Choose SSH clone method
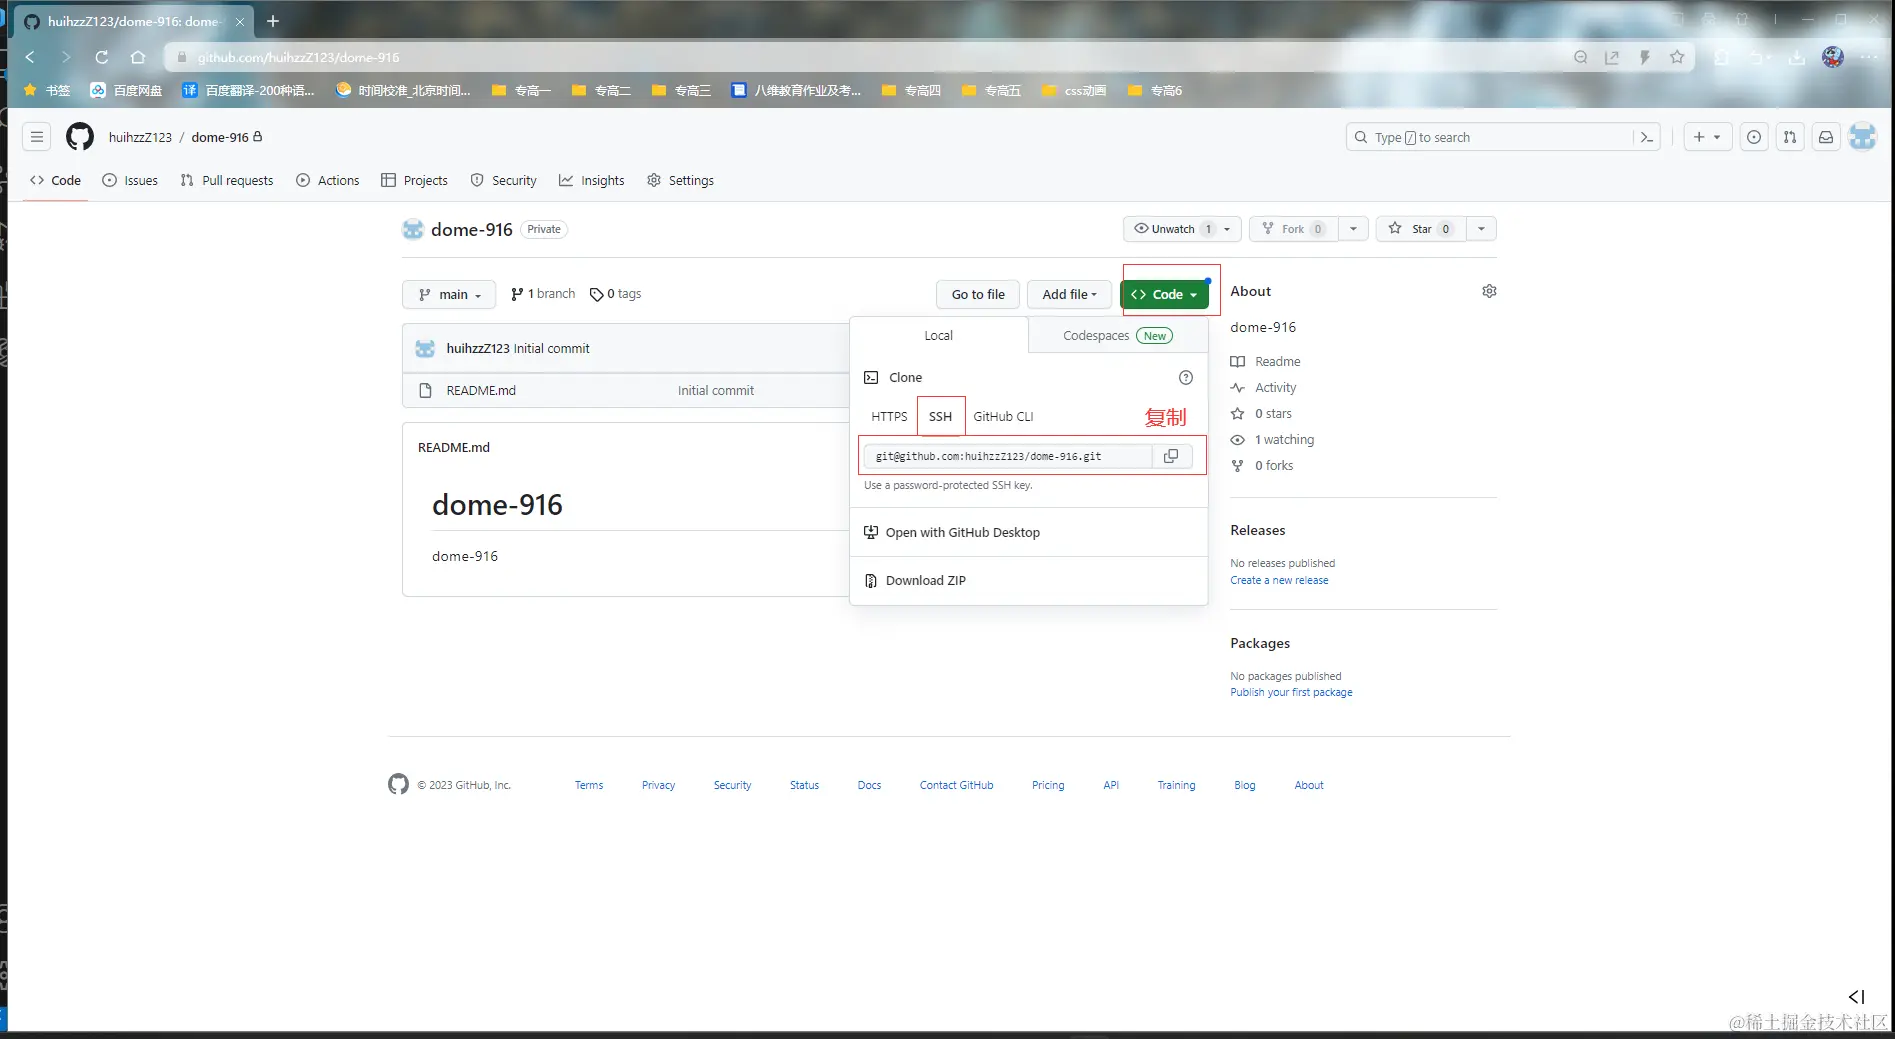Screen dimensions: 1895x1039 coord(940,416)
